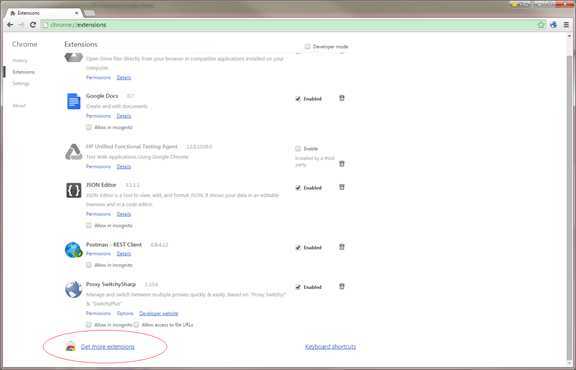Disable Proxy SwitchySharp via Enabled checkbox
576x370 pixels.
(x=298, y=287)
